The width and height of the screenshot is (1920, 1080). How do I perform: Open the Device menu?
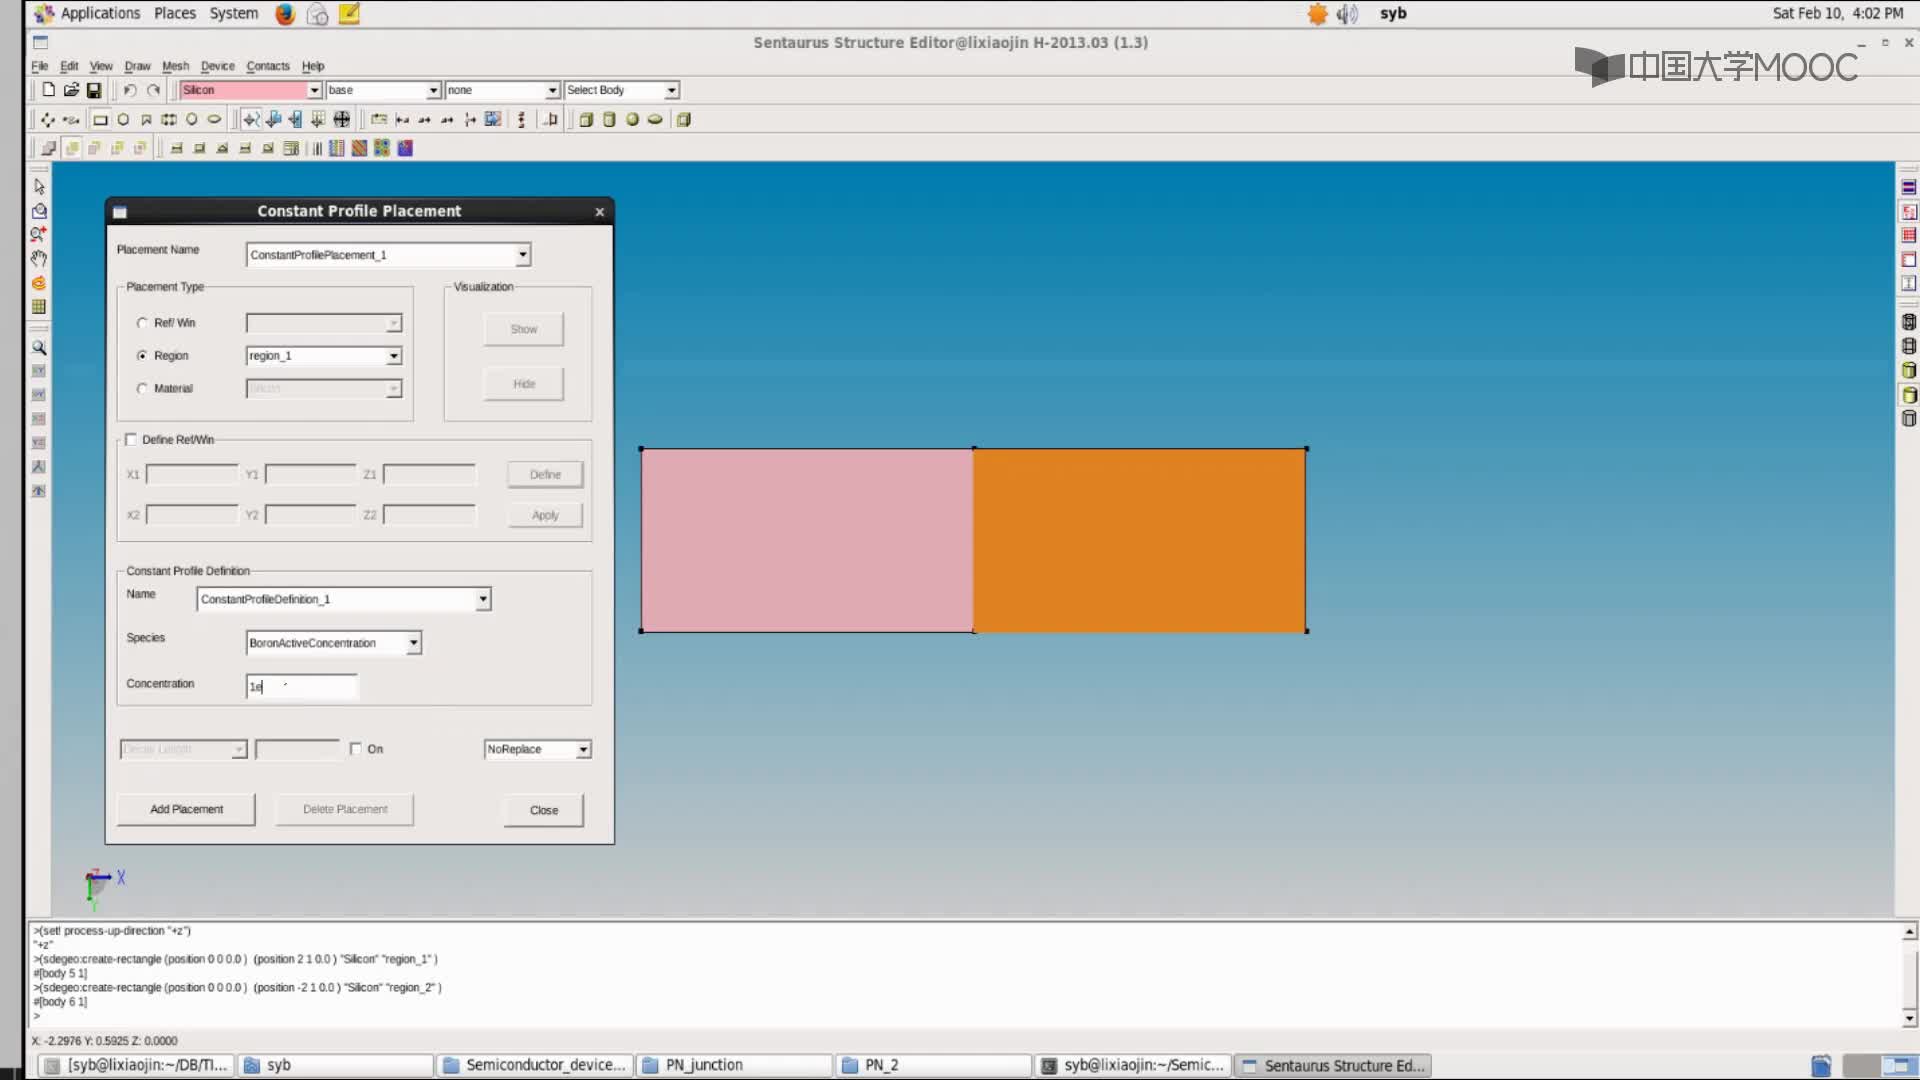(x=217, y=66)
